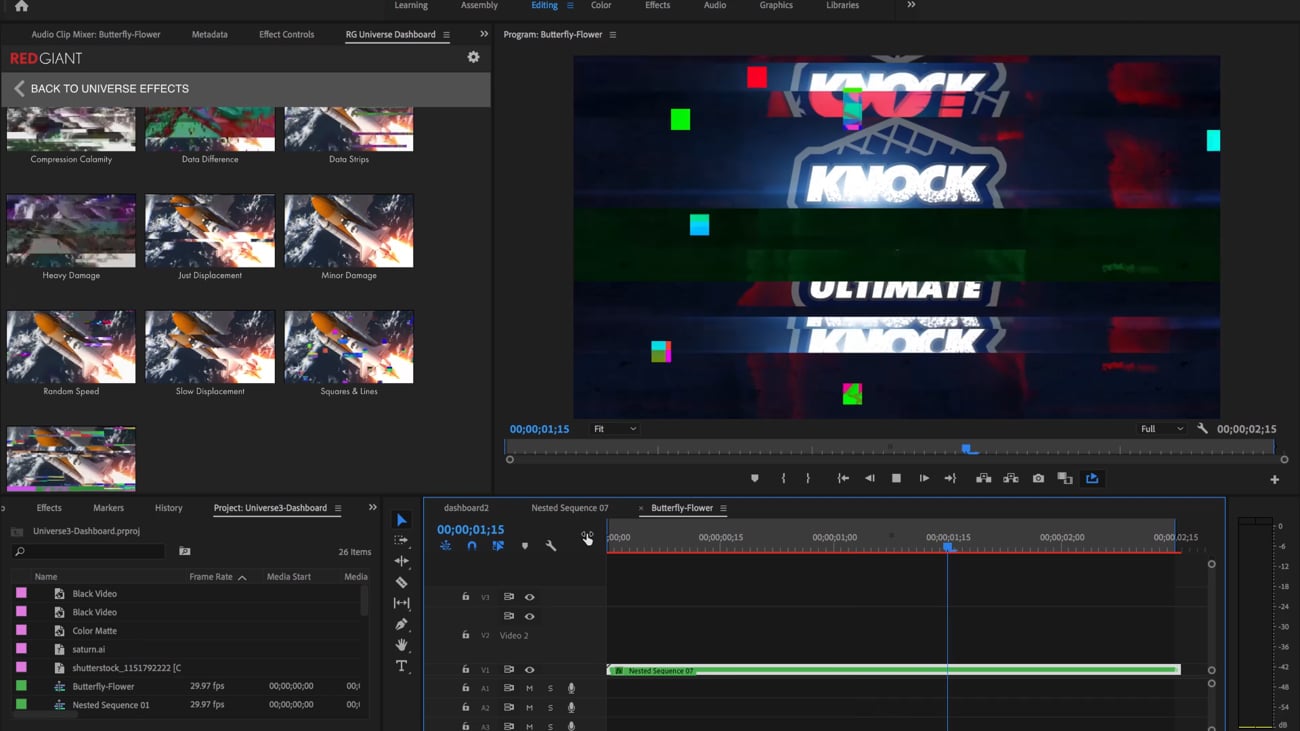1300x731 pixels.
Task: Open the Effect Controls tab
Action: [286, 34]
